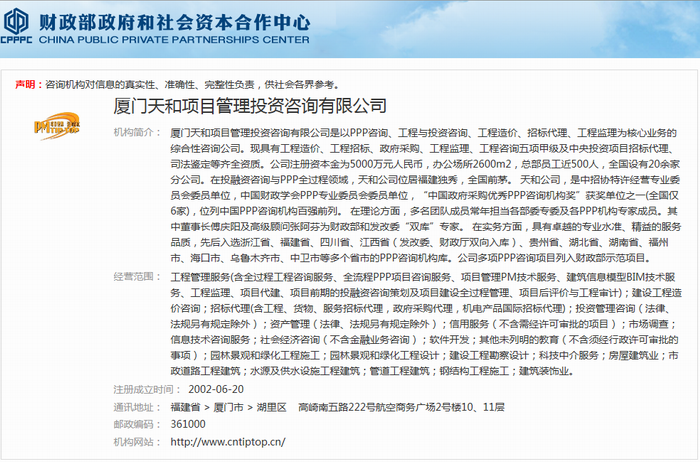The image size is (700, 462).
Task: Click the red 声明 label
Action: pyautogui.click(x=29, y=84)
